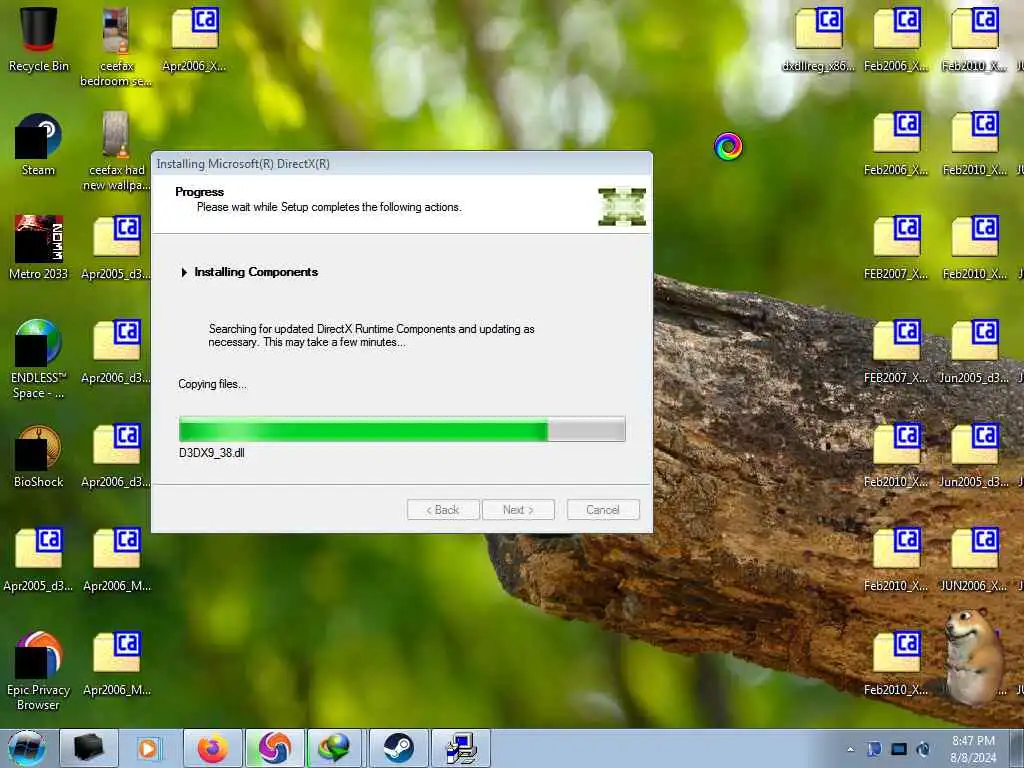Select the Epic Privacy Browser desktop shortcut
Image resolution: width=1024 pixels, height=768 pixels.
tap(38, 671)
